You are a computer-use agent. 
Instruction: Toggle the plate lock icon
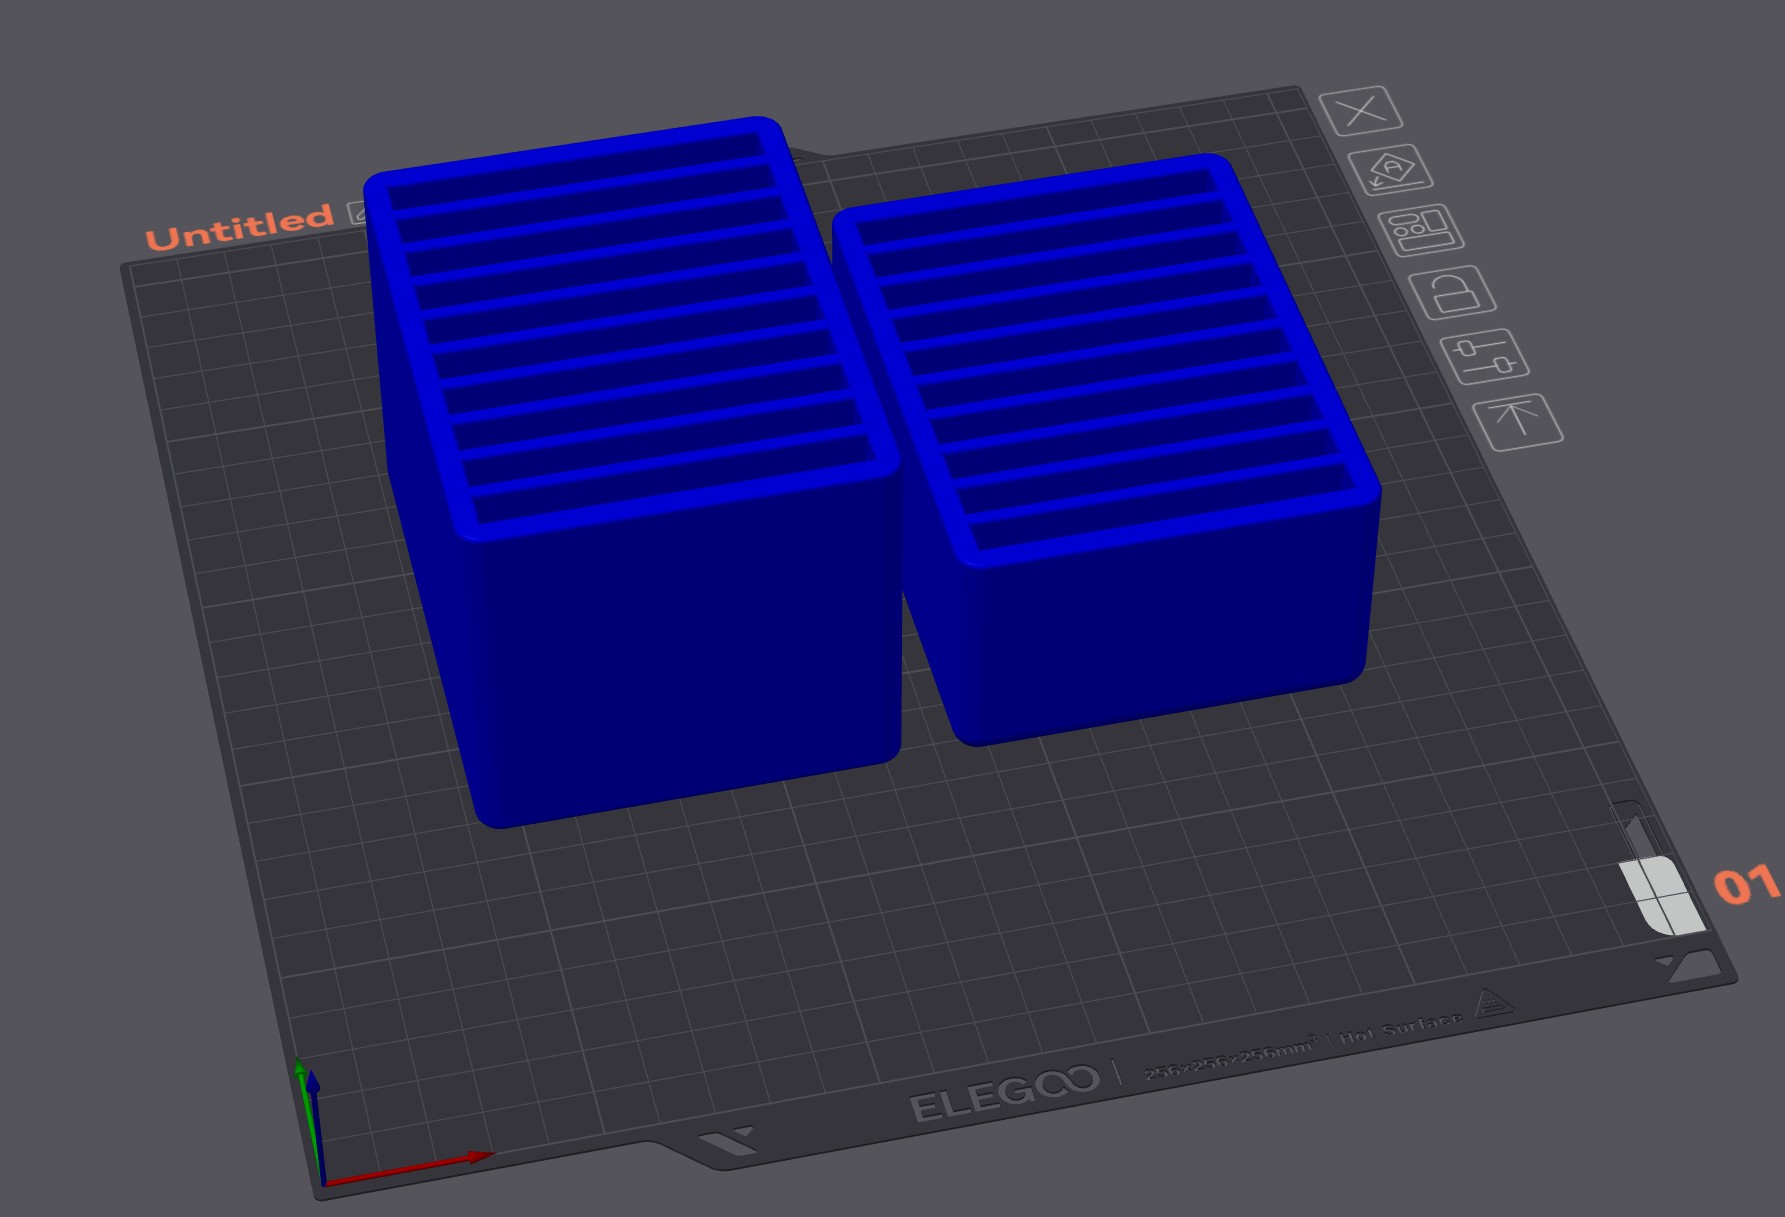pos(1452,293)
